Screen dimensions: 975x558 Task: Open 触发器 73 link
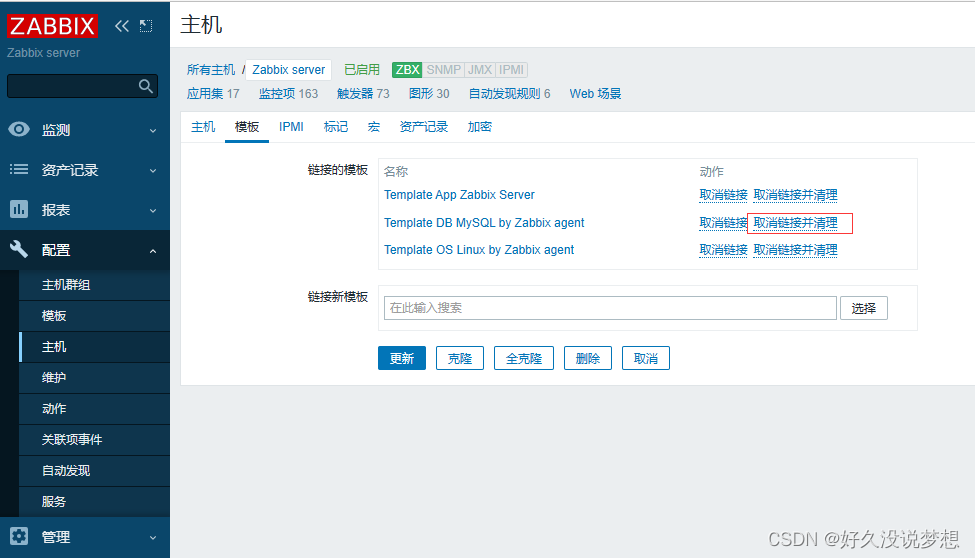pos(363,94)
